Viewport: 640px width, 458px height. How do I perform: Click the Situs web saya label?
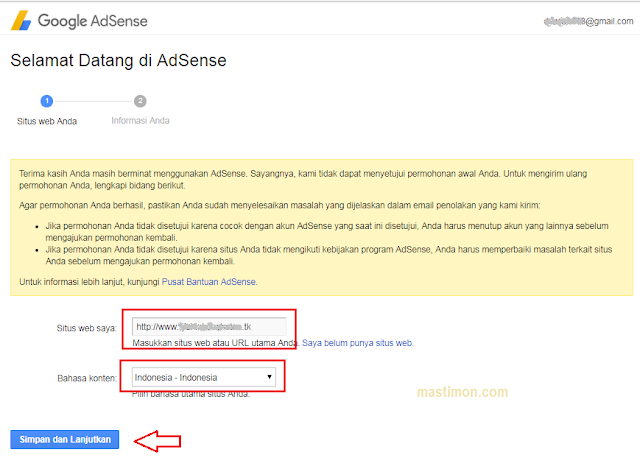(87, 328)
